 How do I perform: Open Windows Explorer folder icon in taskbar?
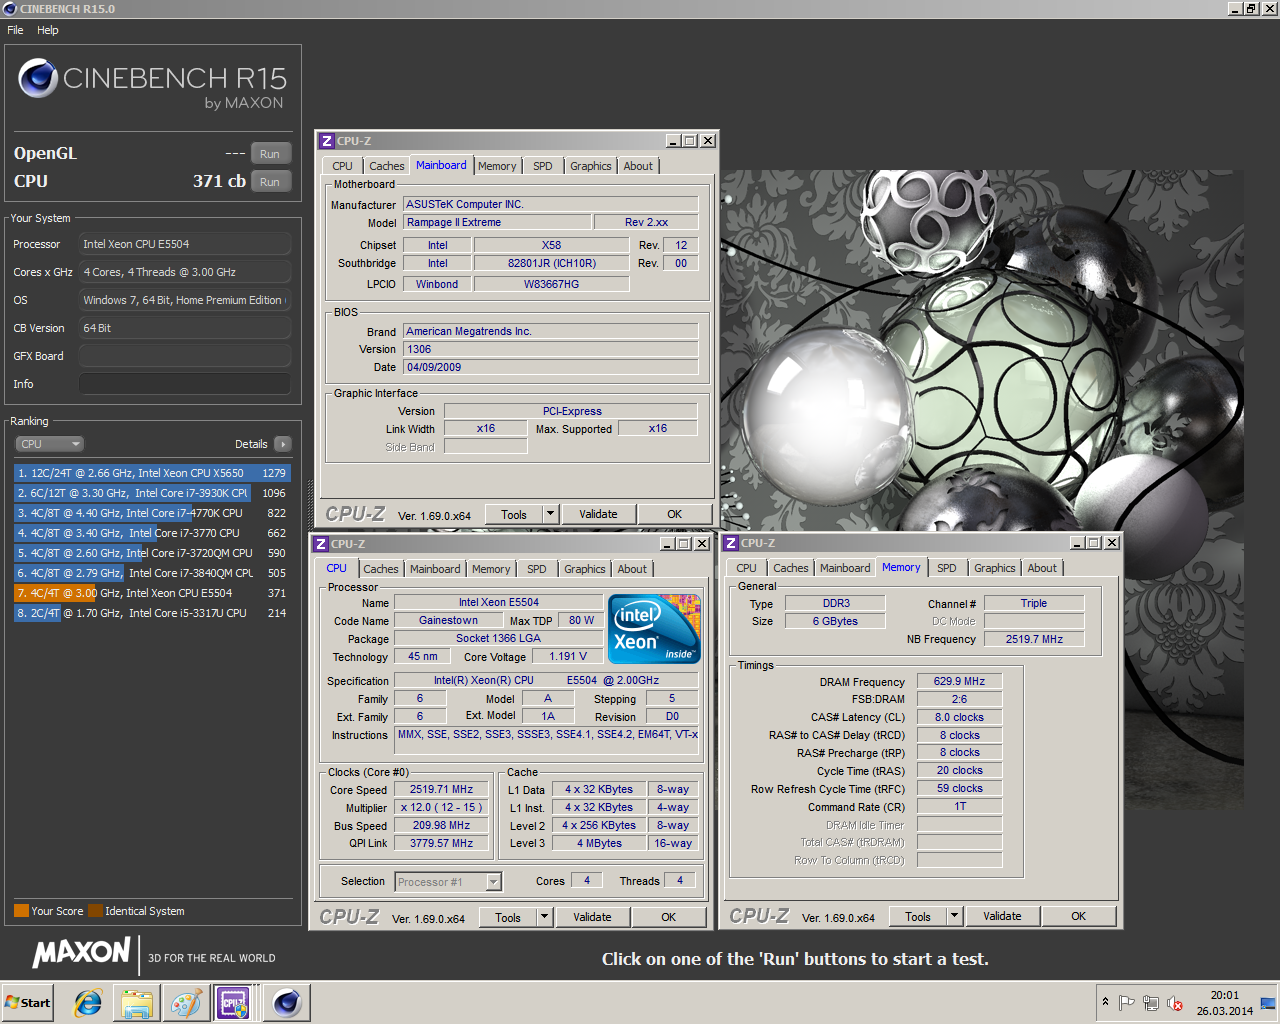[x=137, y=1003]
